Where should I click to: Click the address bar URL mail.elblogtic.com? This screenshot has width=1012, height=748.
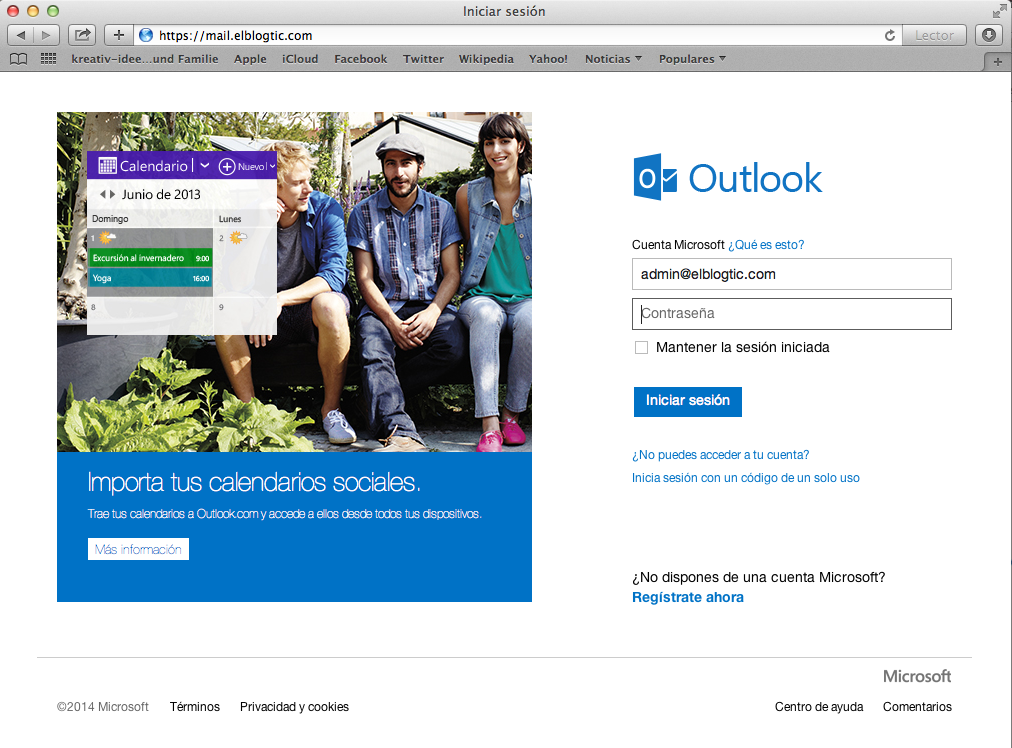[236, 35]
